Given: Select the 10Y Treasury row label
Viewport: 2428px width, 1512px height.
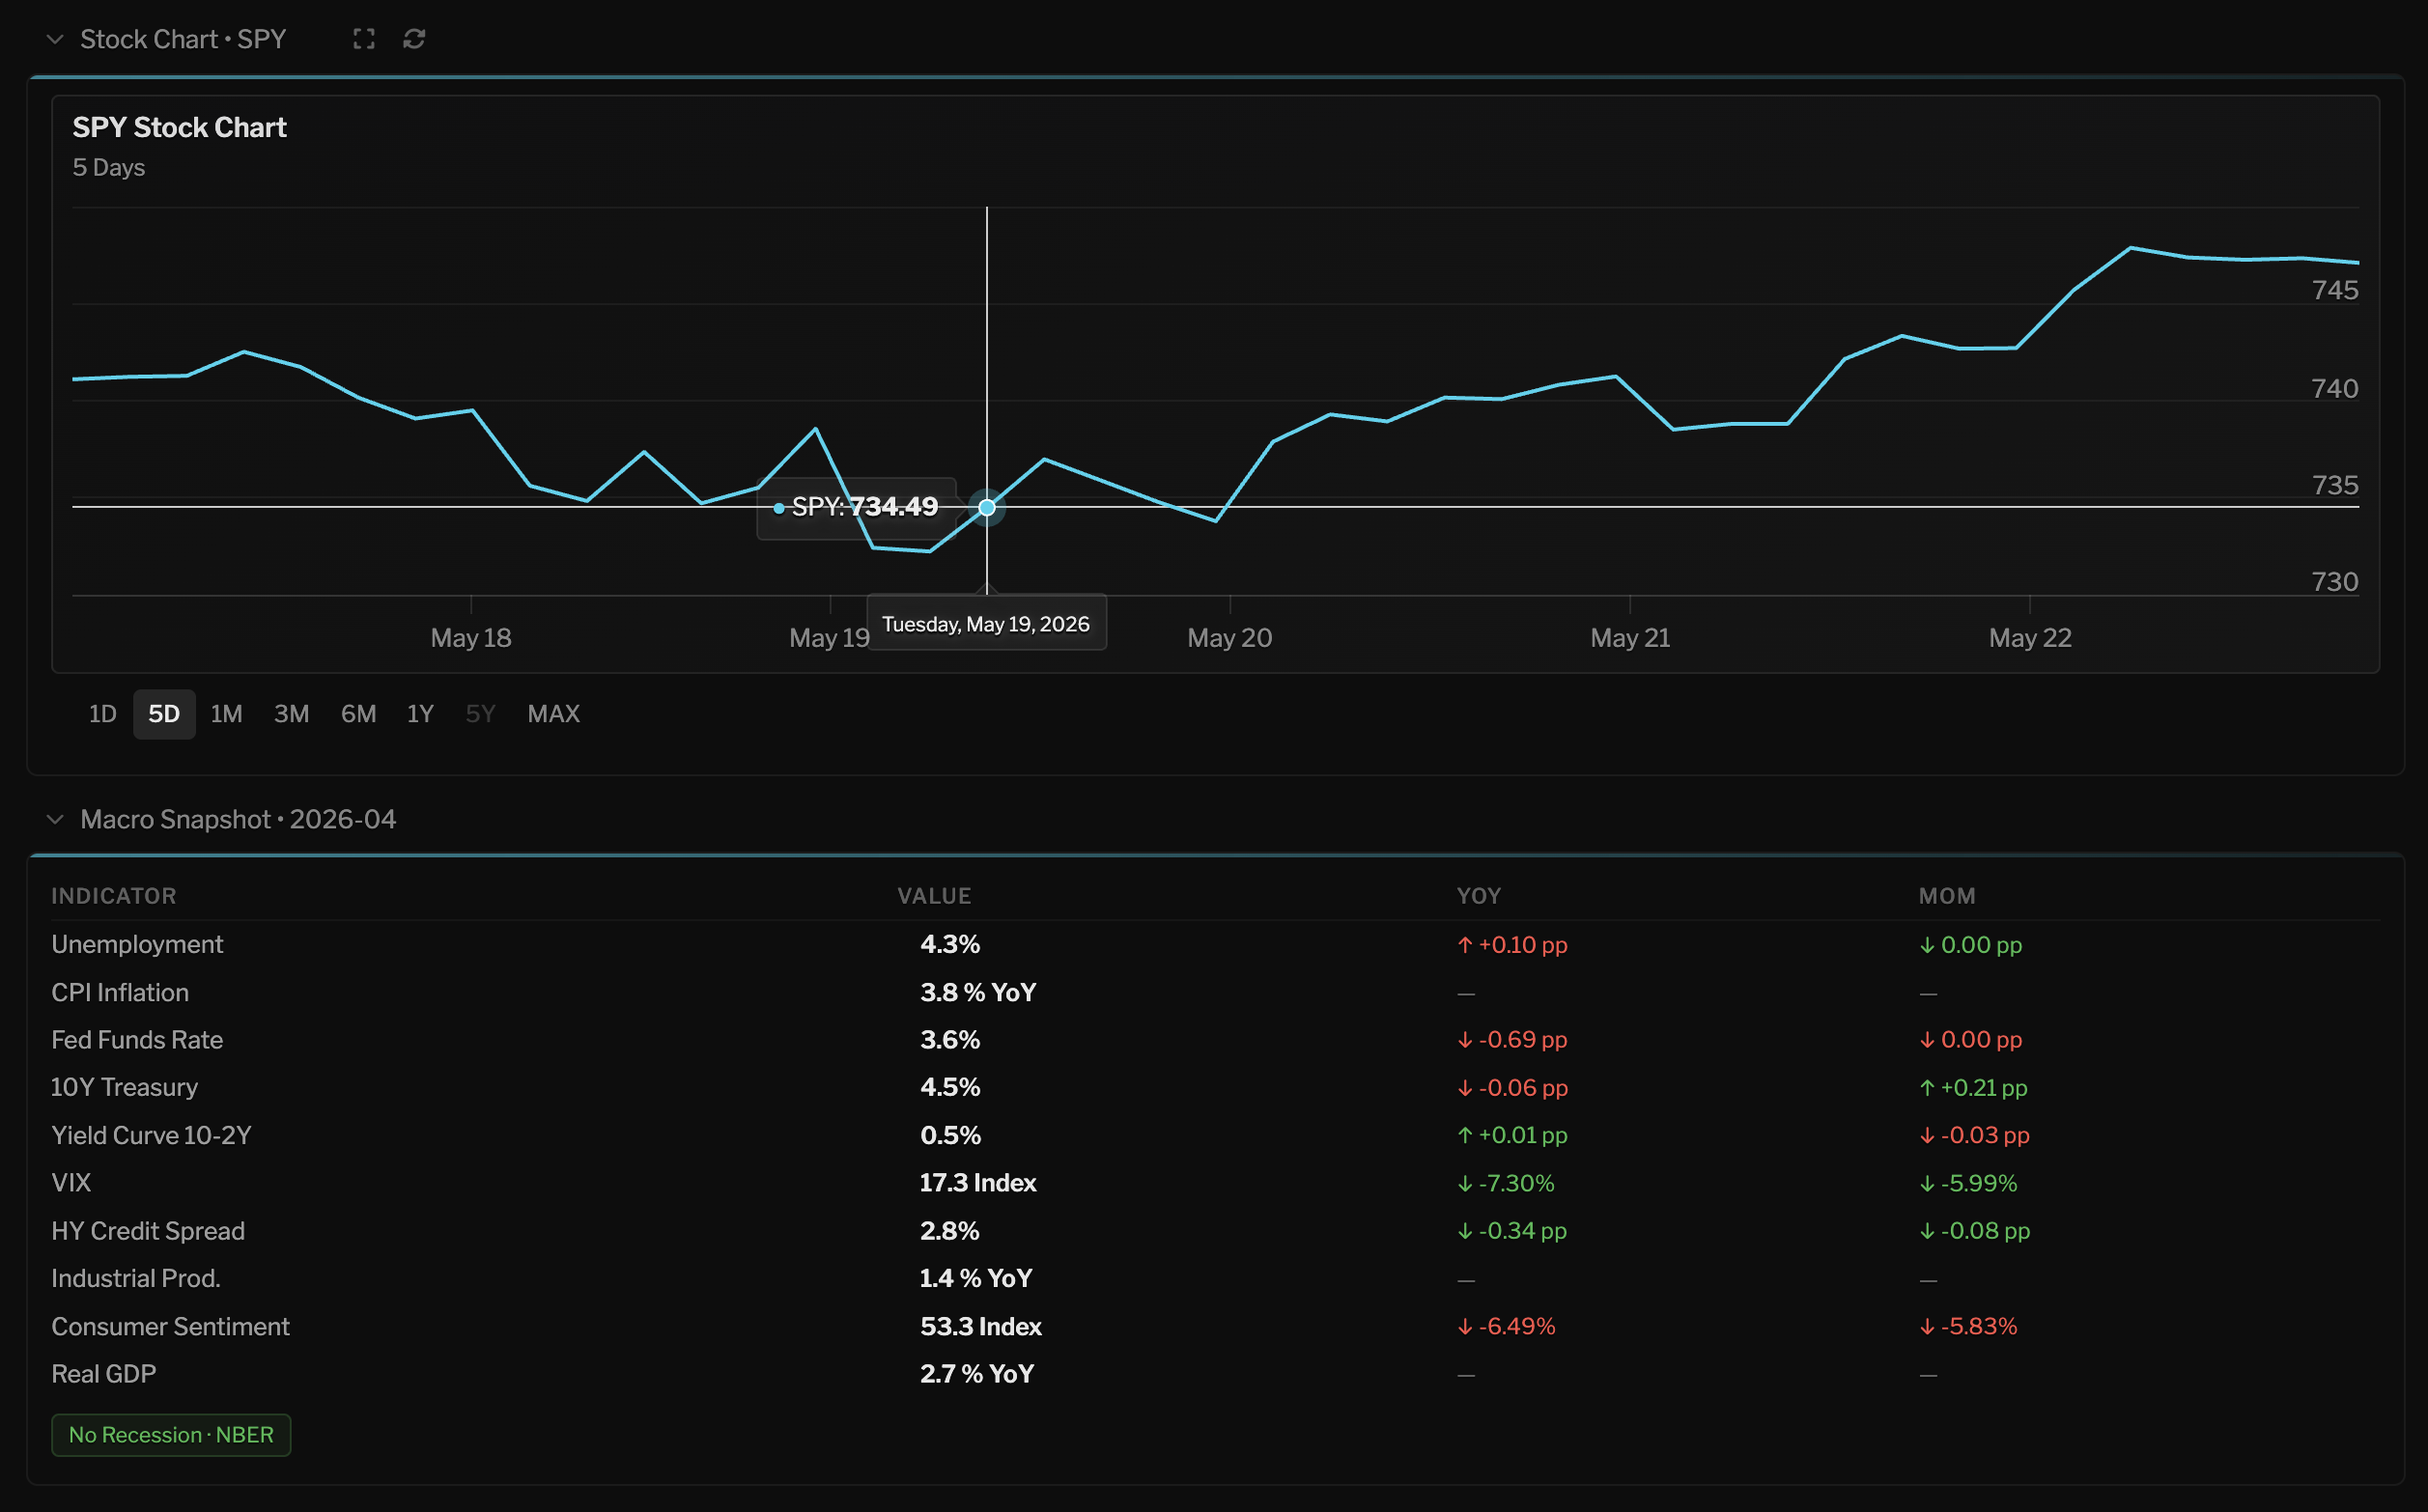Looking at the screenshot, I should click(125, 1087).
